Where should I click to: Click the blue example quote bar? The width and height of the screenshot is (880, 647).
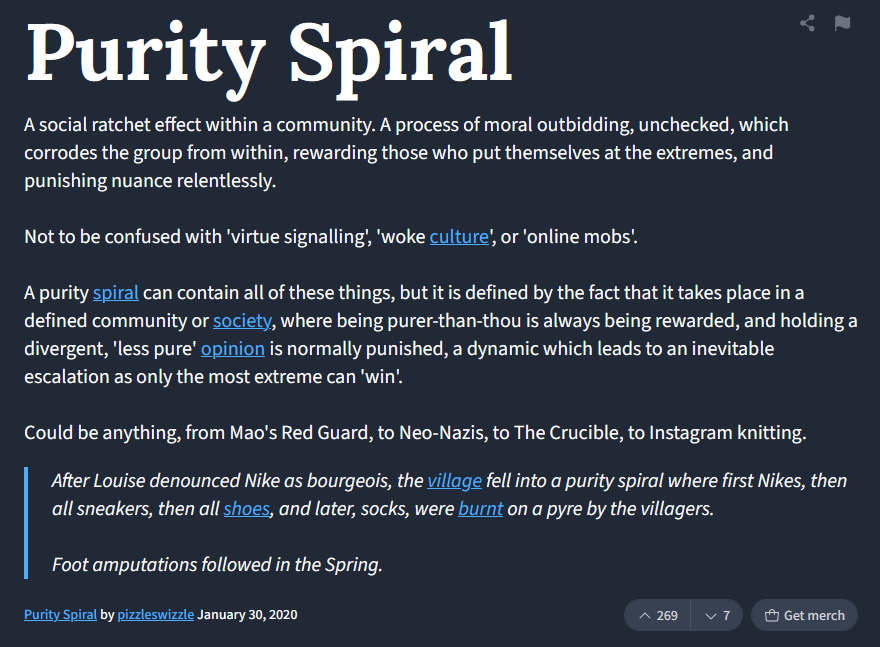[26, 523]
